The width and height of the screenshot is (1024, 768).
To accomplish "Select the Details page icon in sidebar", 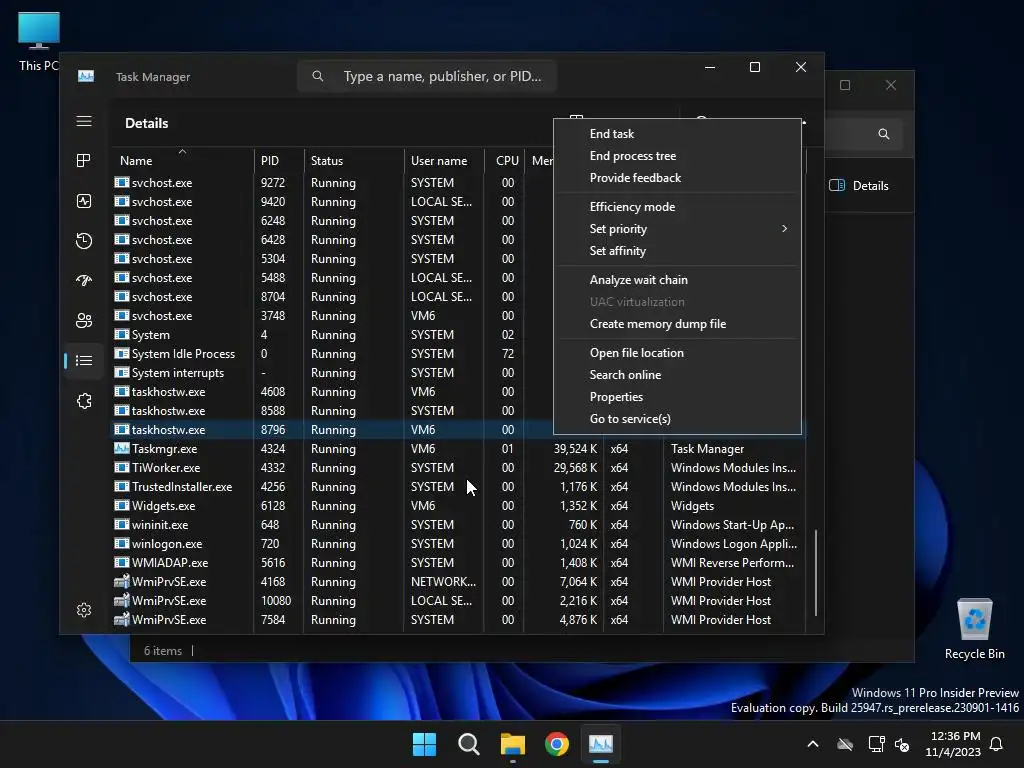I will pos(84,360).
